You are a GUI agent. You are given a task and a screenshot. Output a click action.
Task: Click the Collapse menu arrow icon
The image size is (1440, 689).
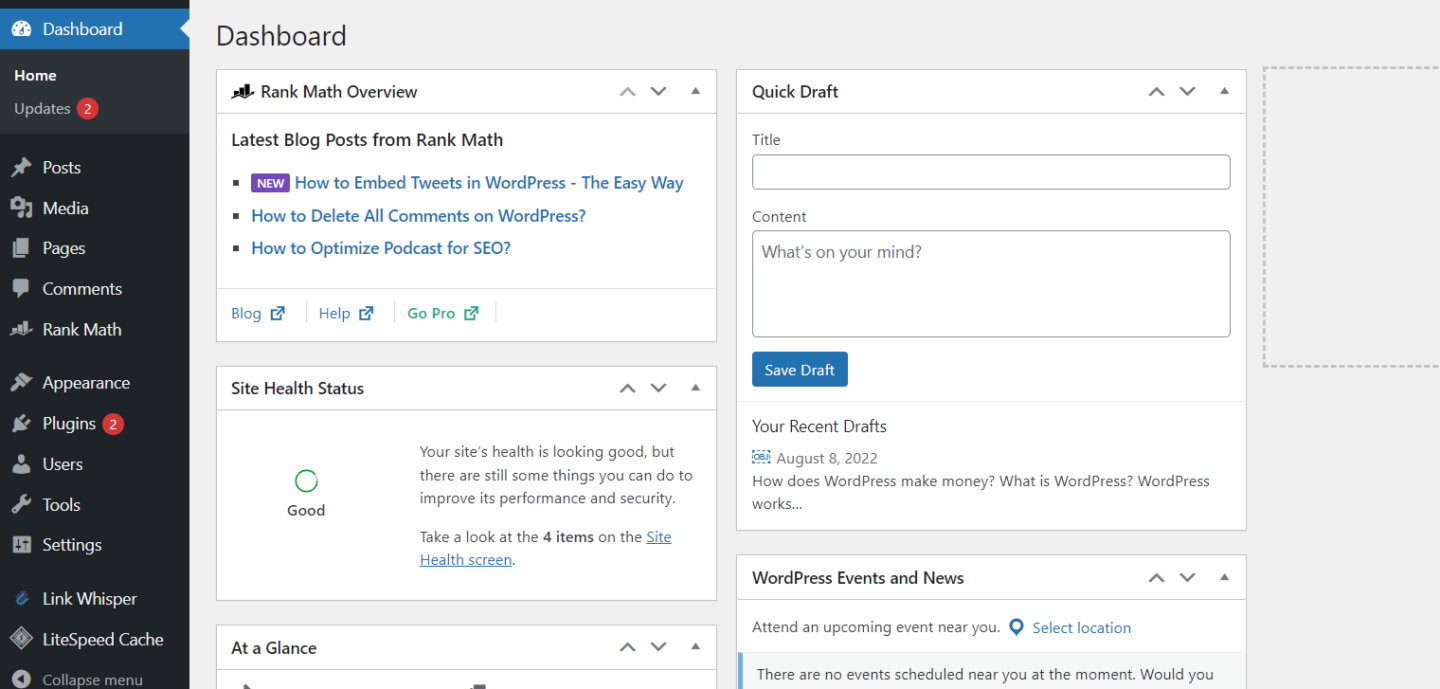click(x=21, y=680)
